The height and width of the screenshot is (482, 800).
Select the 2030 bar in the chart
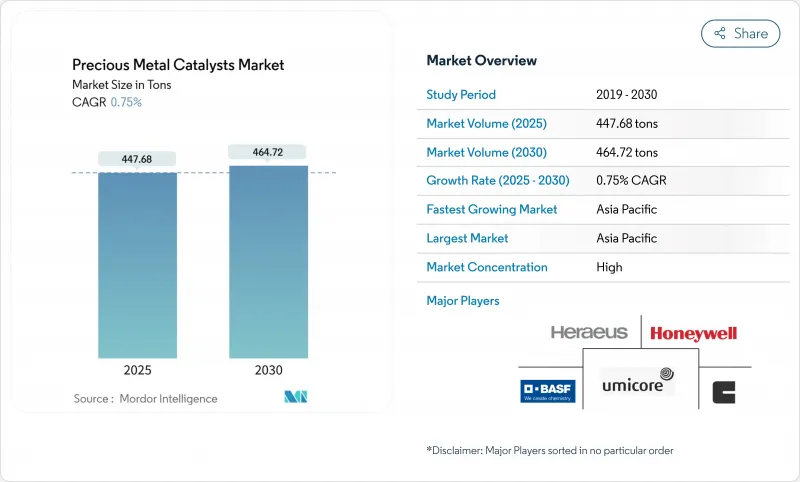point(268,261)
